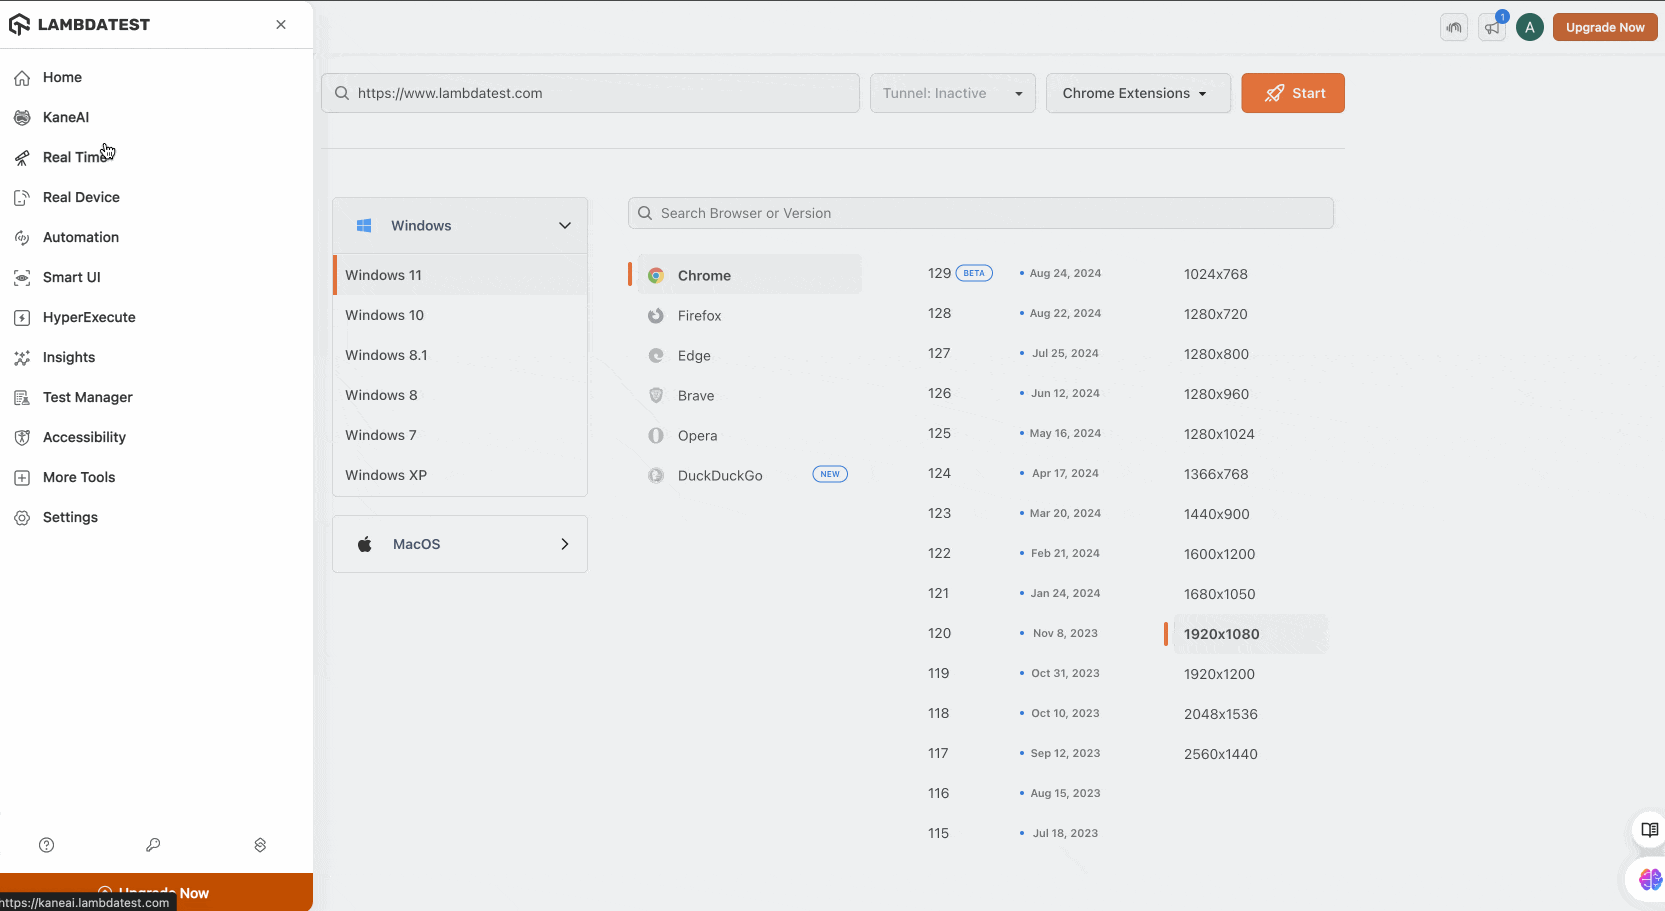Select Chrome version 127
Viewport: 1665px width, 911px height.
939,354
